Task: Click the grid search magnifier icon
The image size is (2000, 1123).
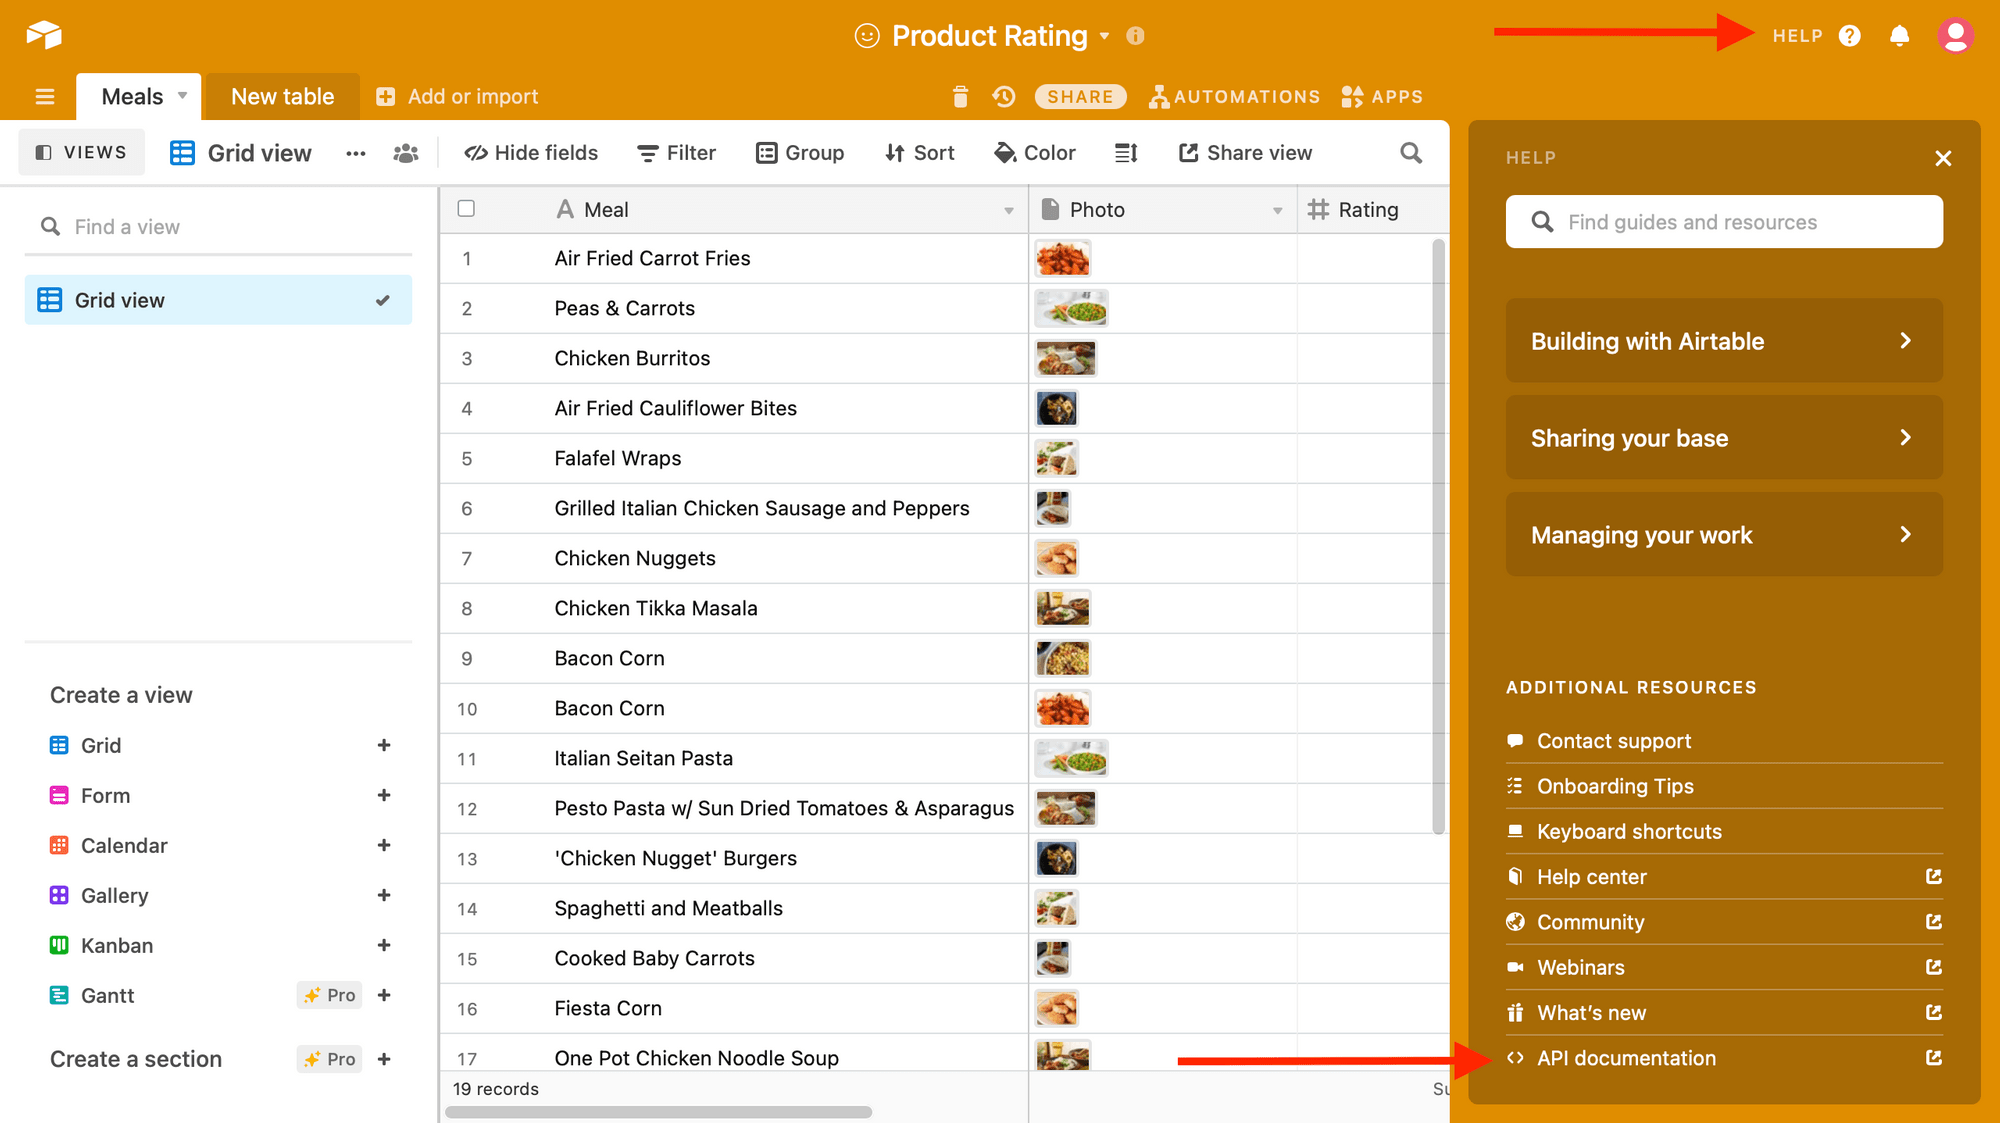Action: click(1410, 153)
